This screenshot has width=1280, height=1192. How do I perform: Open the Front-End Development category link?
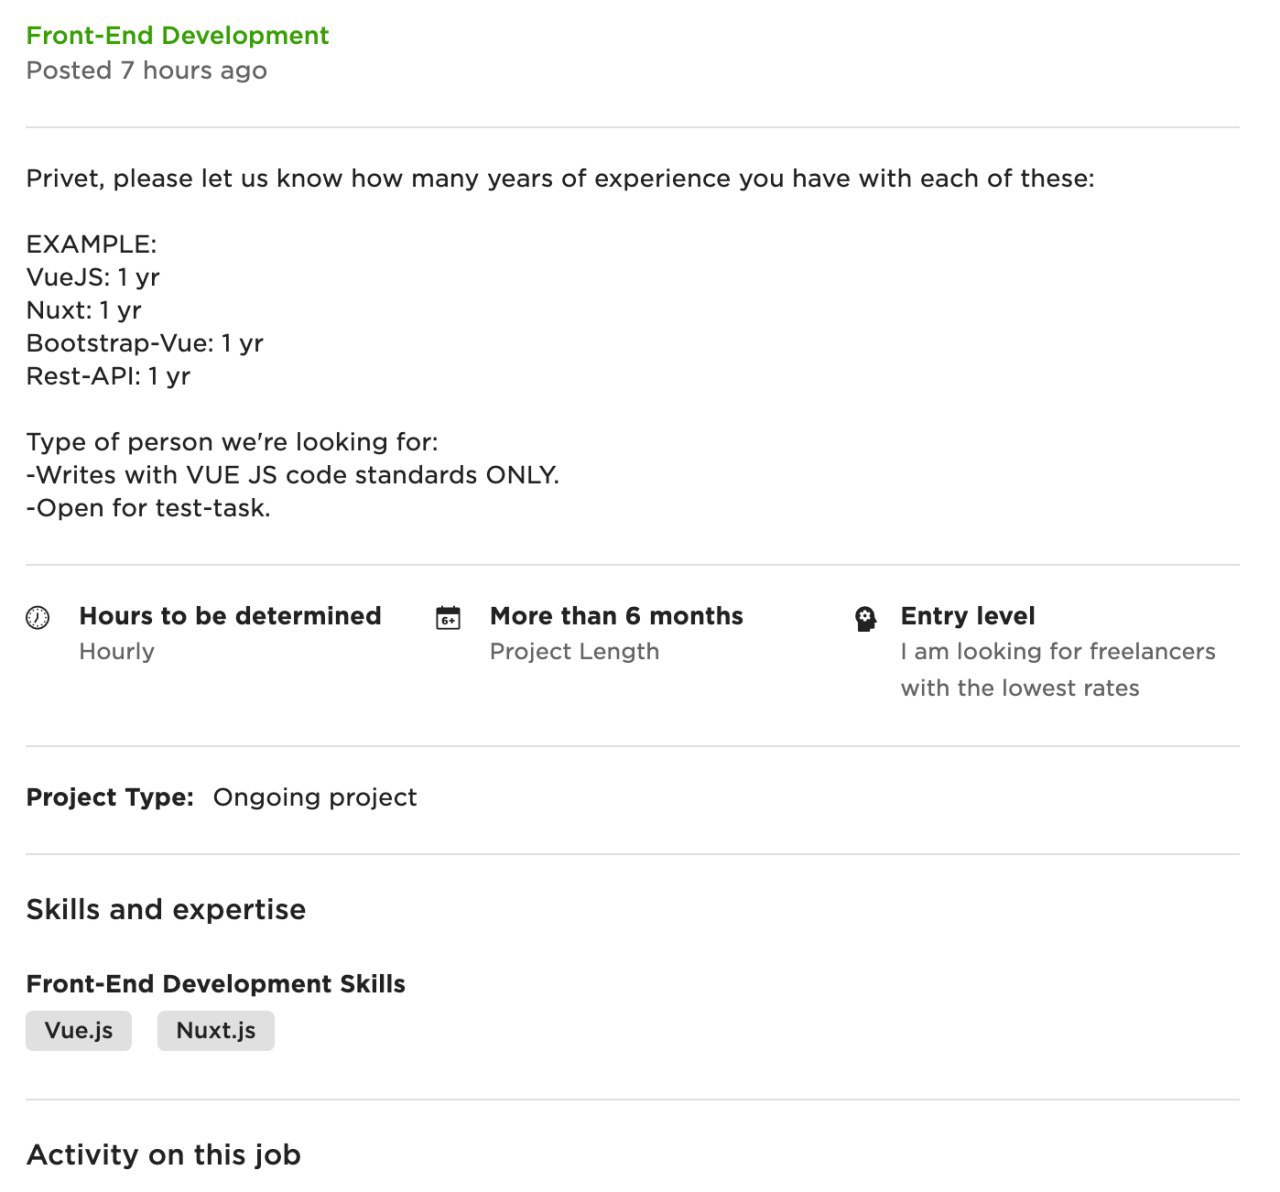177,35
